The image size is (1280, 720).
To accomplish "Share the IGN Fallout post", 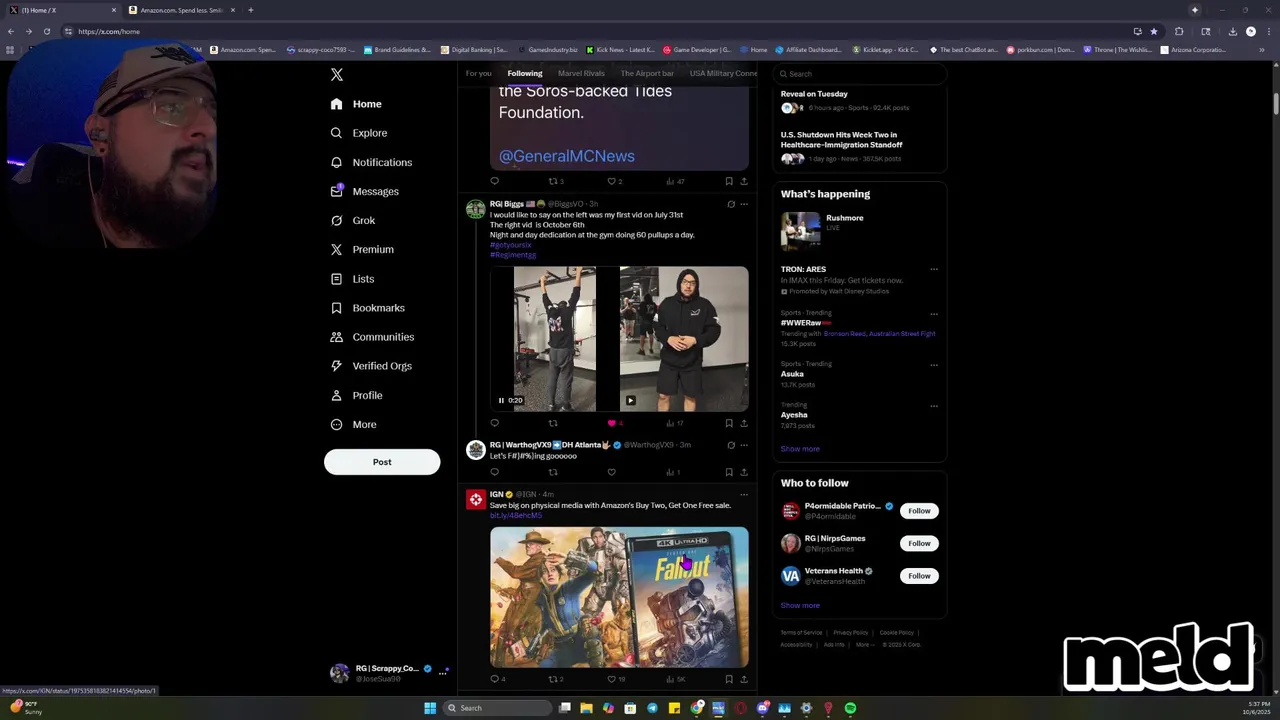I will coord(743,679).
